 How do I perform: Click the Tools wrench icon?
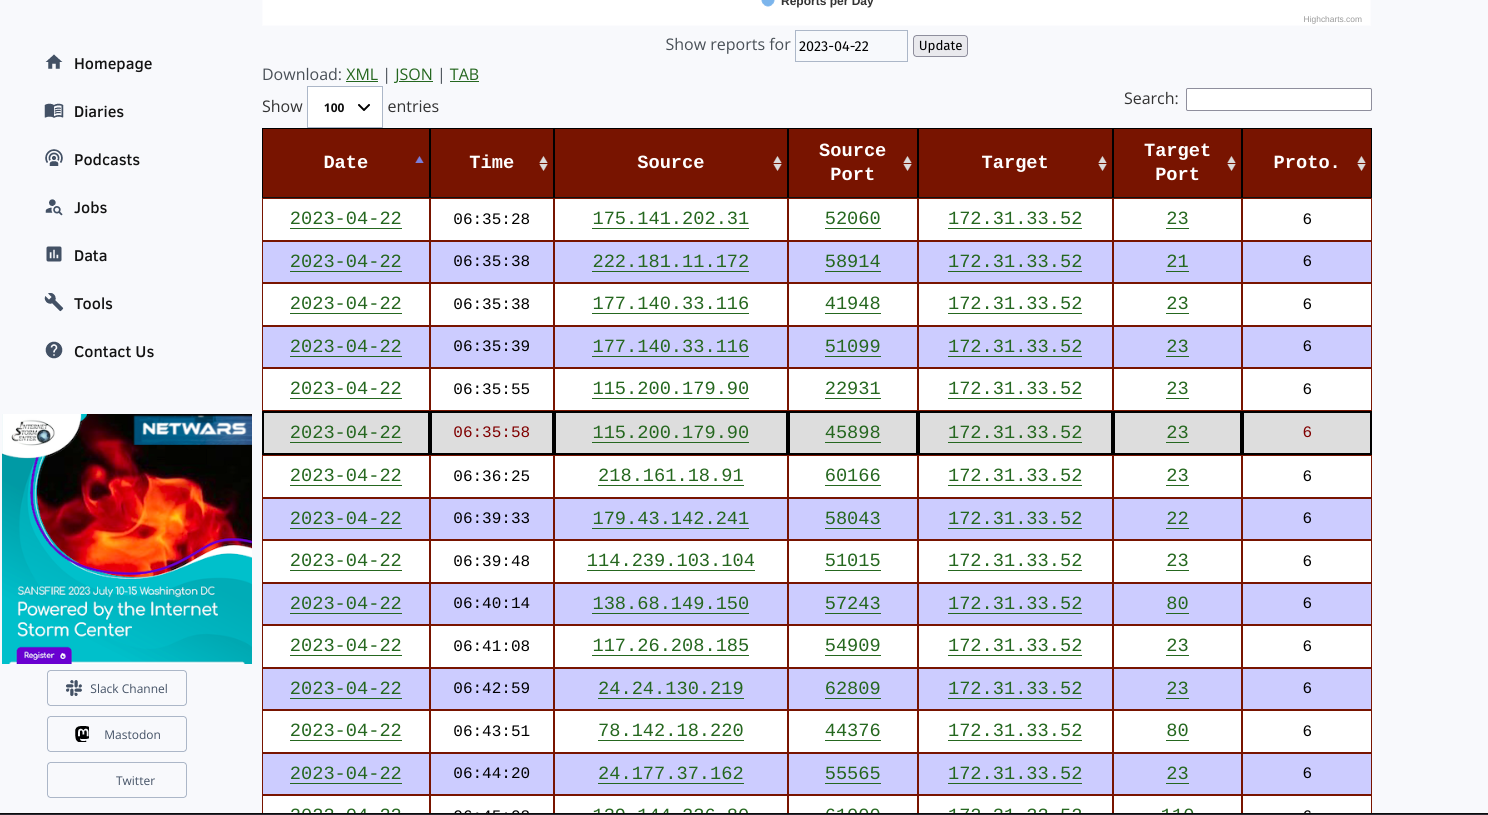(x=54, y=302)
